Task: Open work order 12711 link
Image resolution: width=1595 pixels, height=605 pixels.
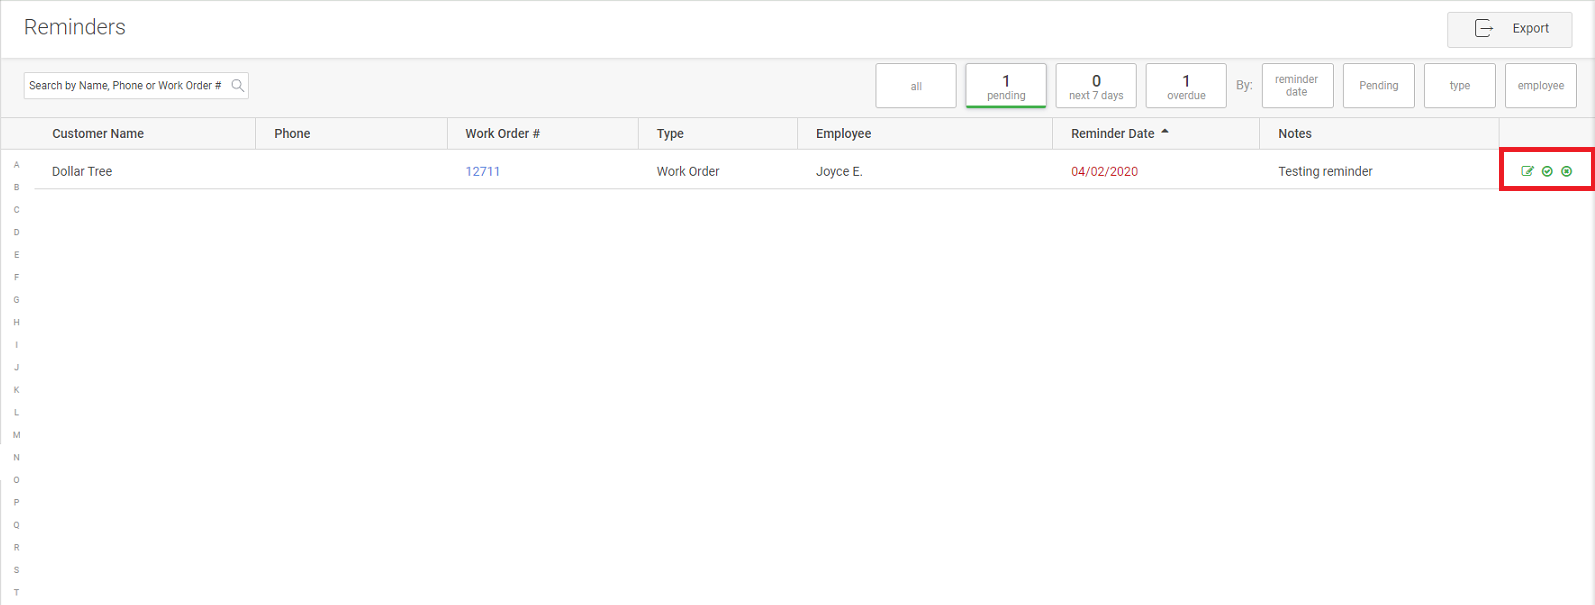Action: point(483,172)
